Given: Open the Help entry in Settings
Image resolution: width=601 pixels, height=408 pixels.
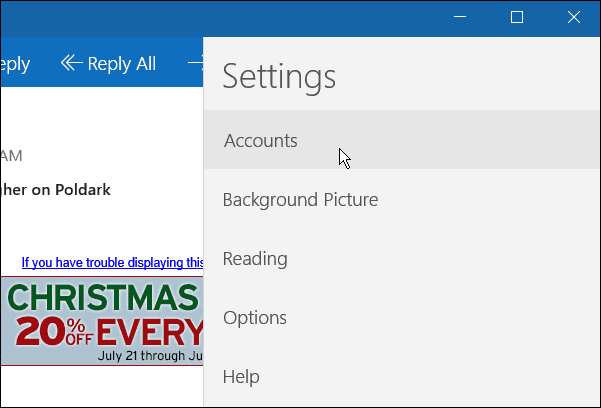Looking at the screenshot, I should pyautogui.click(x=402, y=377).
